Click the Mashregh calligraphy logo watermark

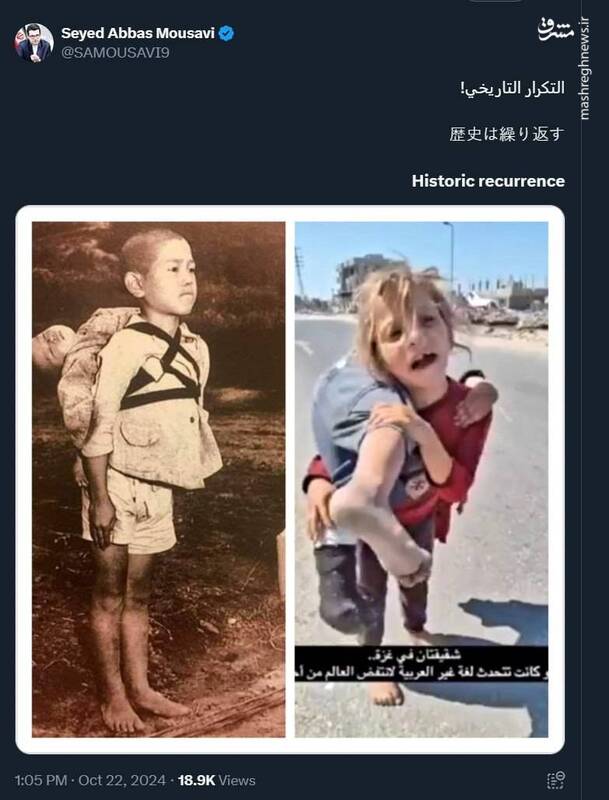pos(555,30)
